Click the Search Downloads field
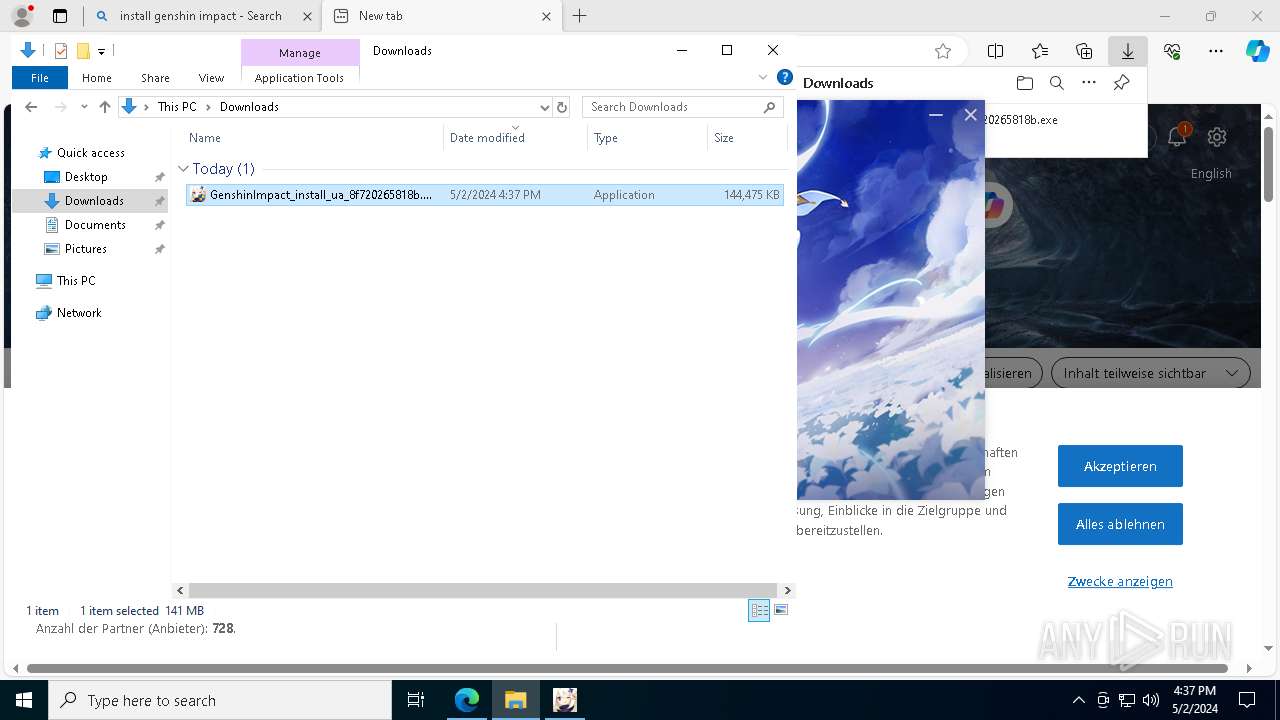The width and height of the screenshot is (1280, 720). [x=683, y=107]
